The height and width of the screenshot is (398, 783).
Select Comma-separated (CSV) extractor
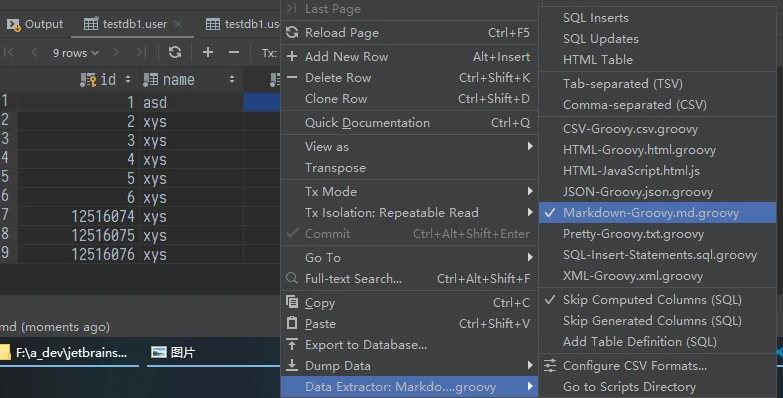coord(657,105)
